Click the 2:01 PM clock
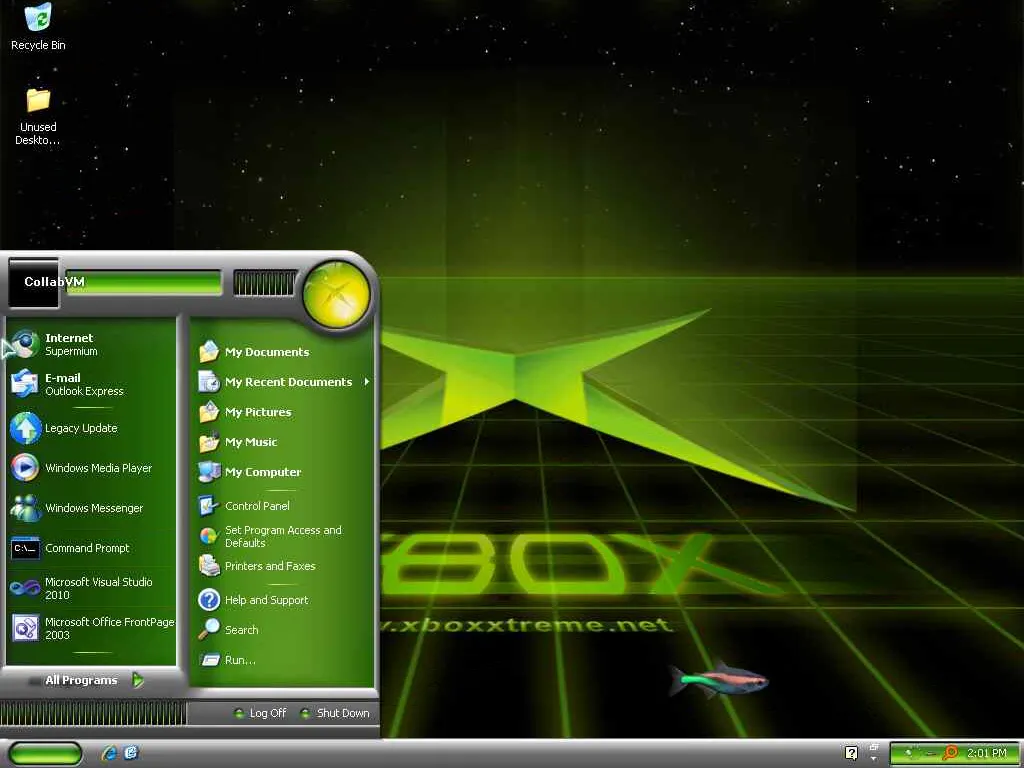 pyautogui.click(x=986, y=753)
